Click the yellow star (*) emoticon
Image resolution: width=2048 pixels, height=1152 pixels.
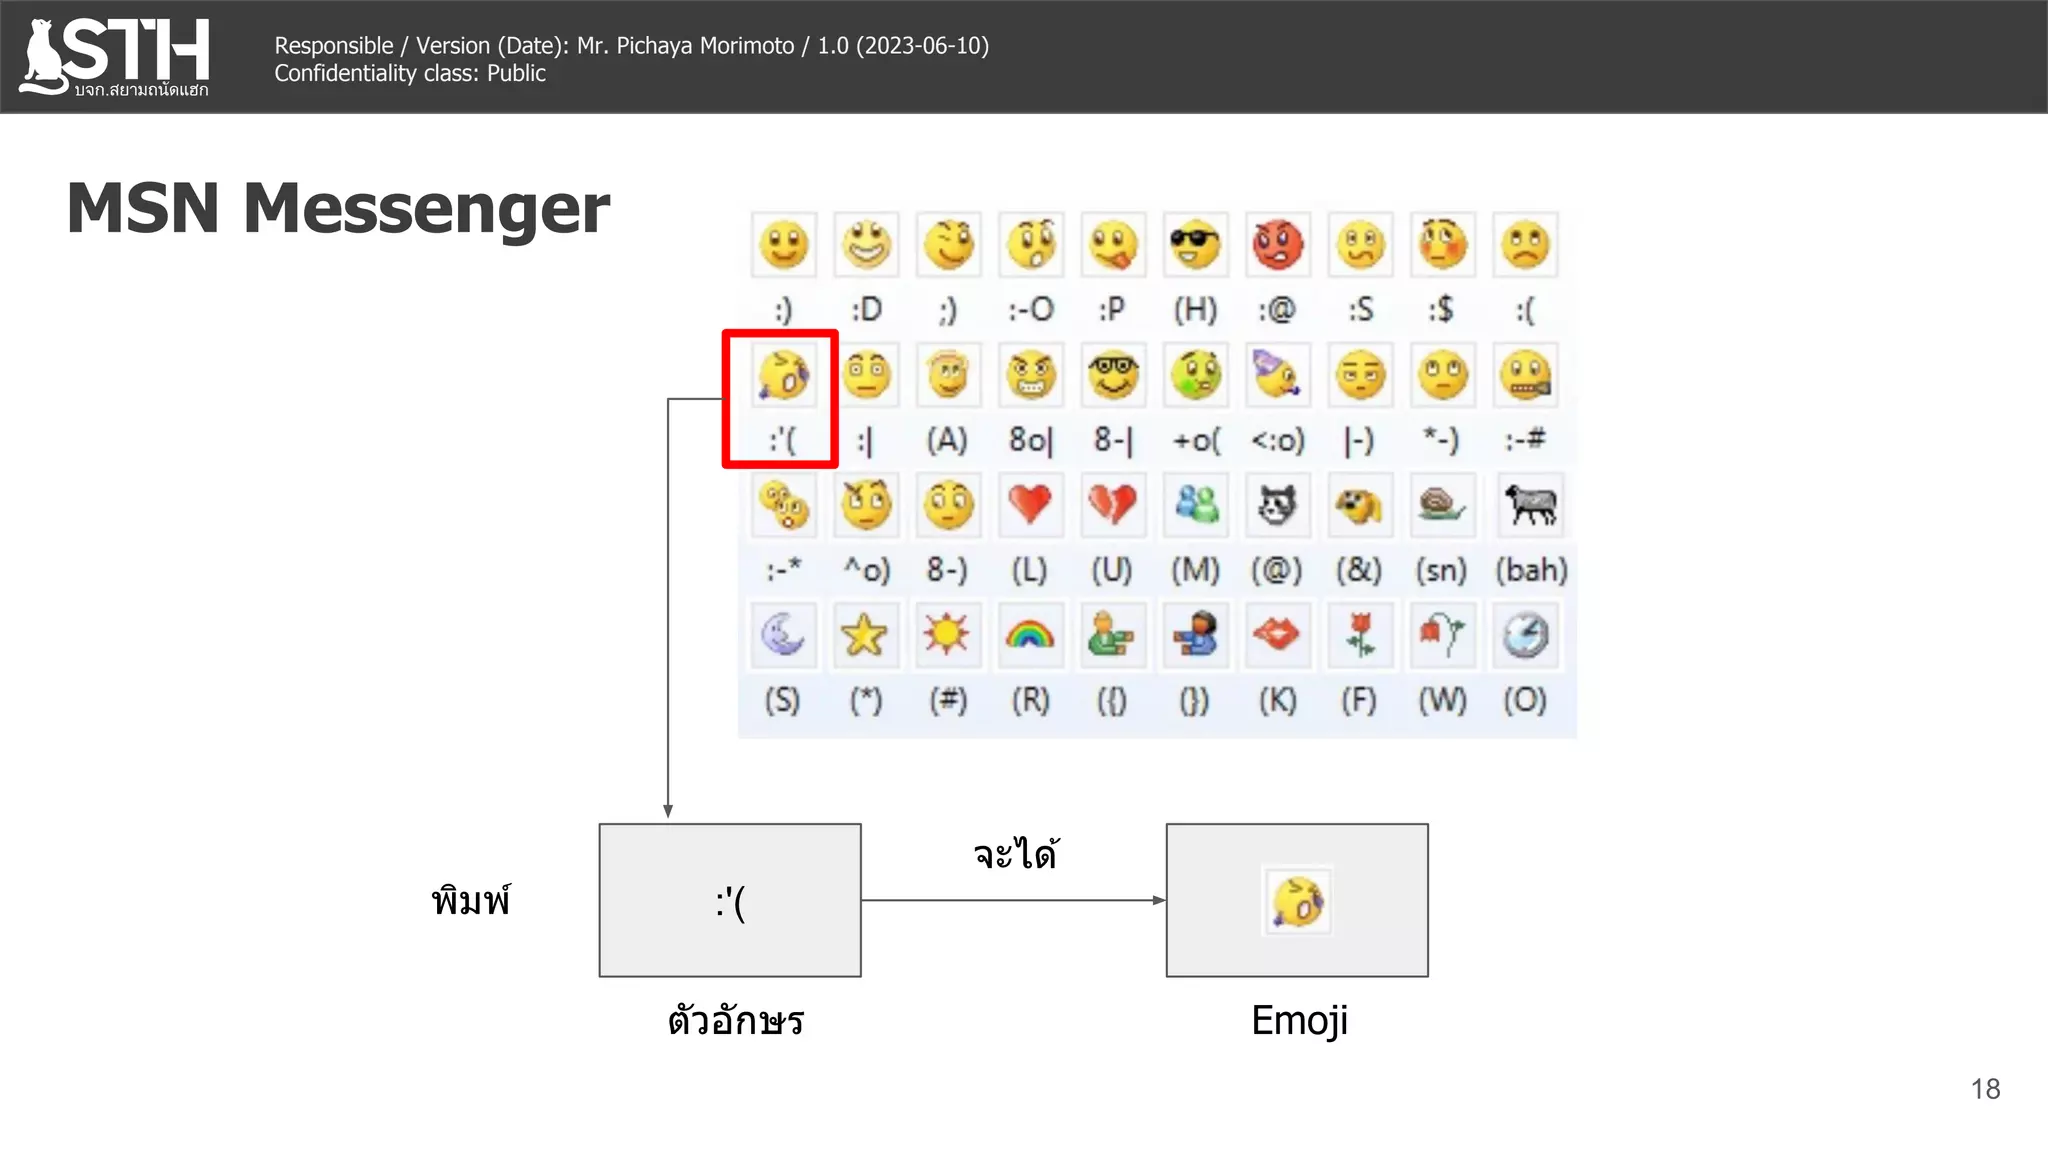click(x=866, y=635)
